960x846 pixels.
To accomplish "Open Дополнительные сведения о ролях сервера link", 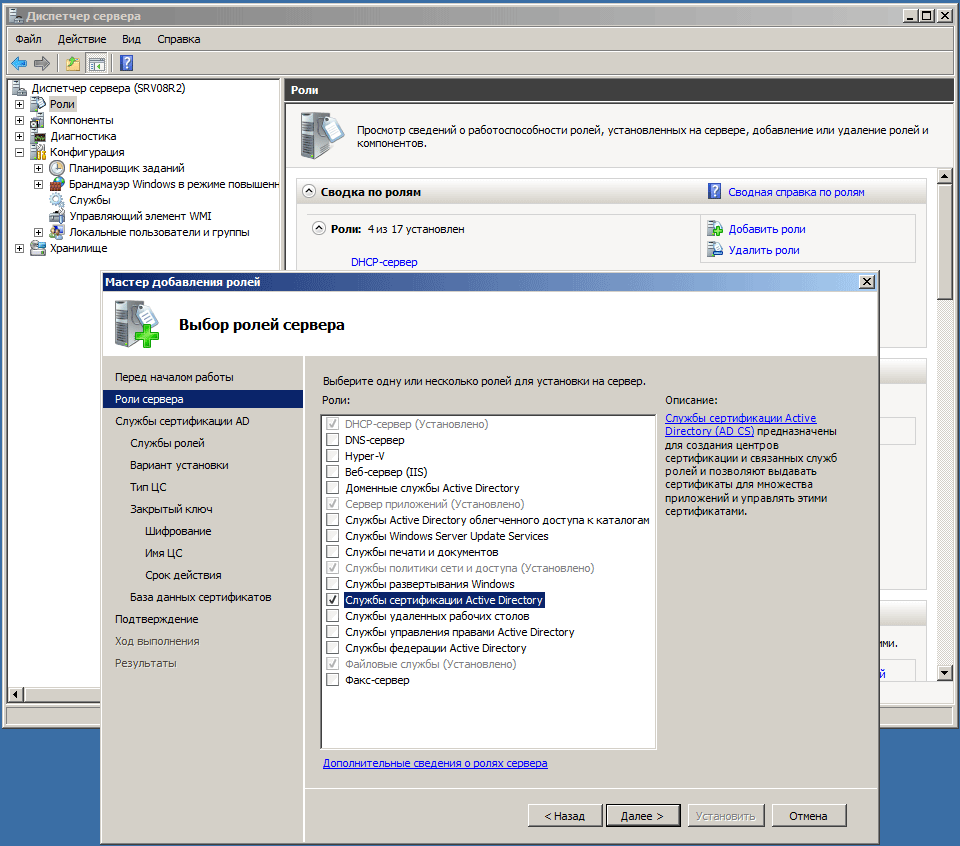I will coord(435,763).
